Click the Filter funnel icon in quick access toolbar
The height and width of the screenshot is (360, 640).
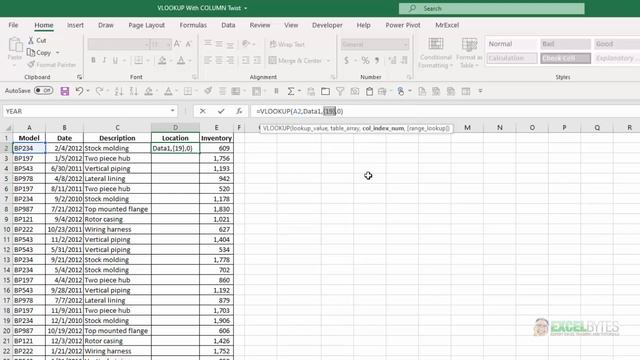coord(340,91)
